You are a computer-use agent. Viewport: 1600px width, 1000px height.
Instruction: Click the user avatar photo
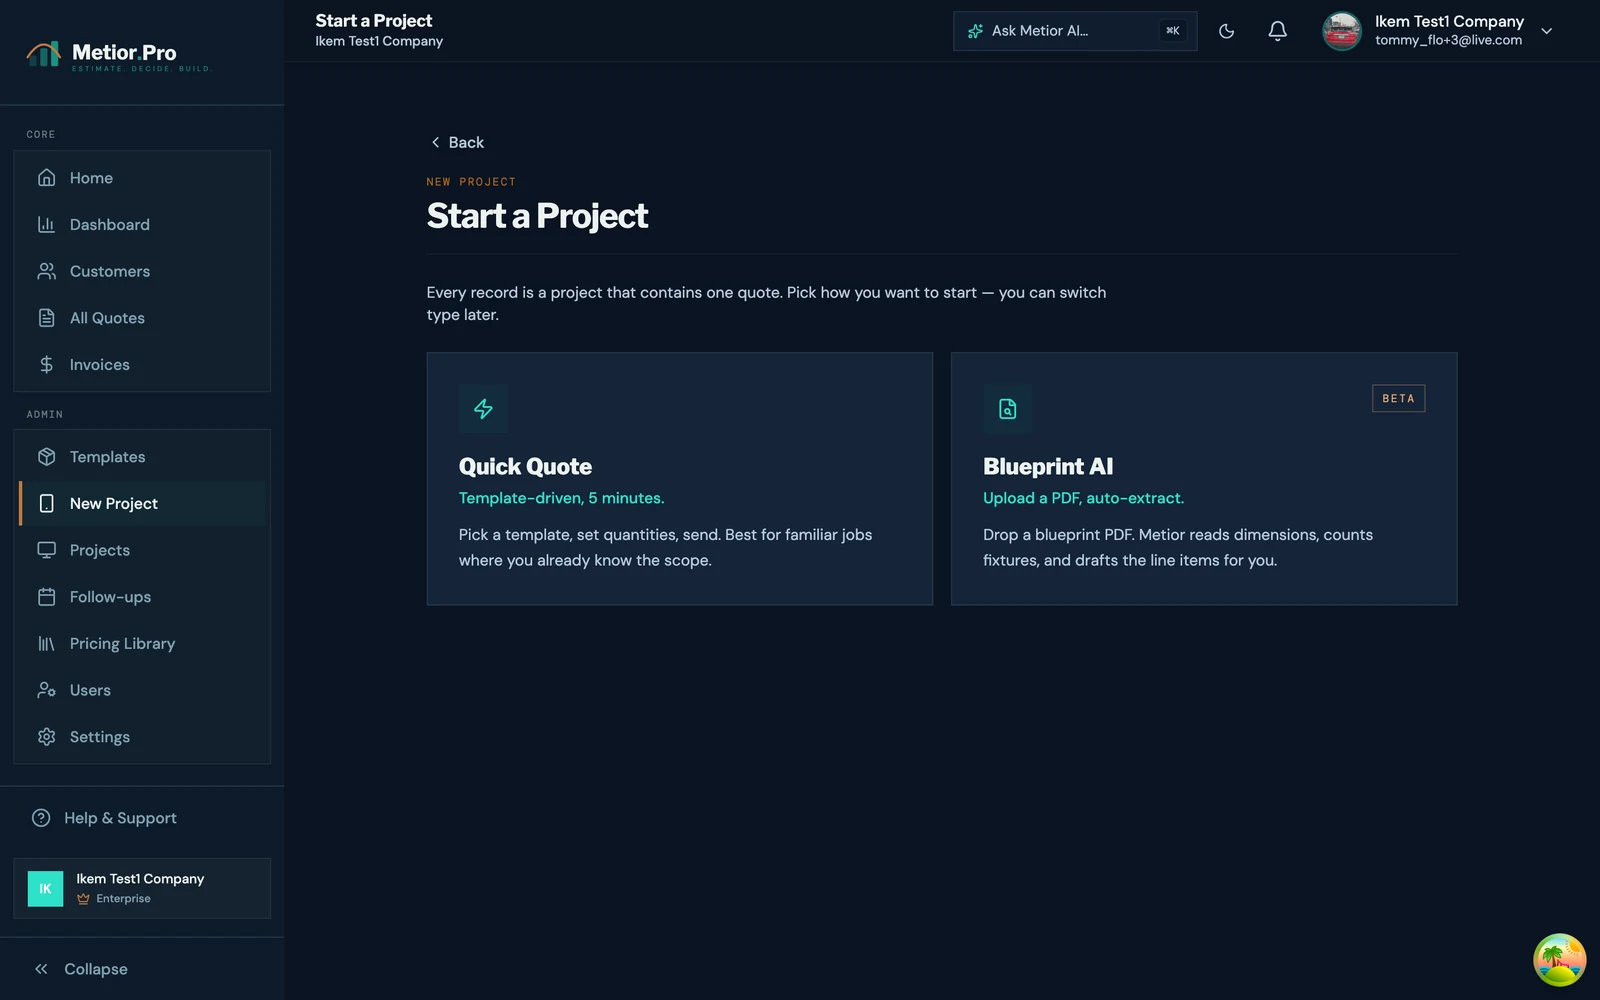[1342, 31]
